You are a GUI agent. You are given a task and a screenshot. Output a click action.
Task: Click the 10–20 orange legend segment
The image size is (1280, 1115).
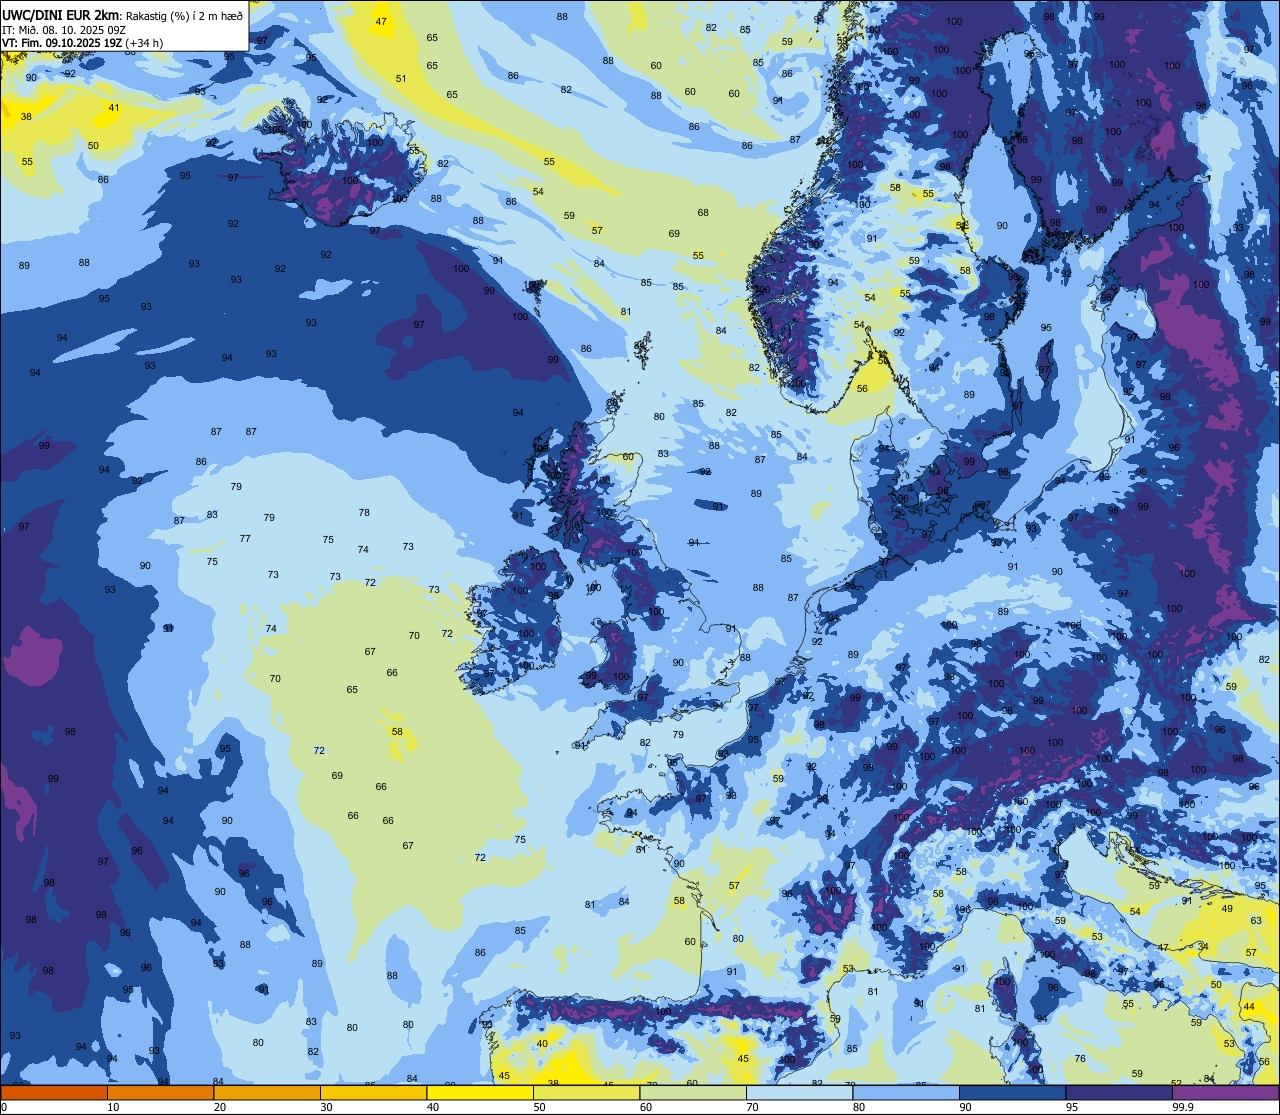[x=160, y=1092]
